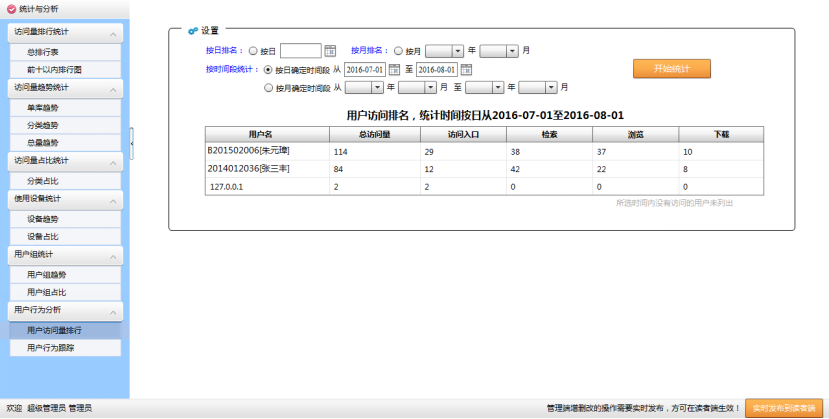829x419 pixels.
Task: Click 实时发布到读者端 button
Action: click(784, 408)
